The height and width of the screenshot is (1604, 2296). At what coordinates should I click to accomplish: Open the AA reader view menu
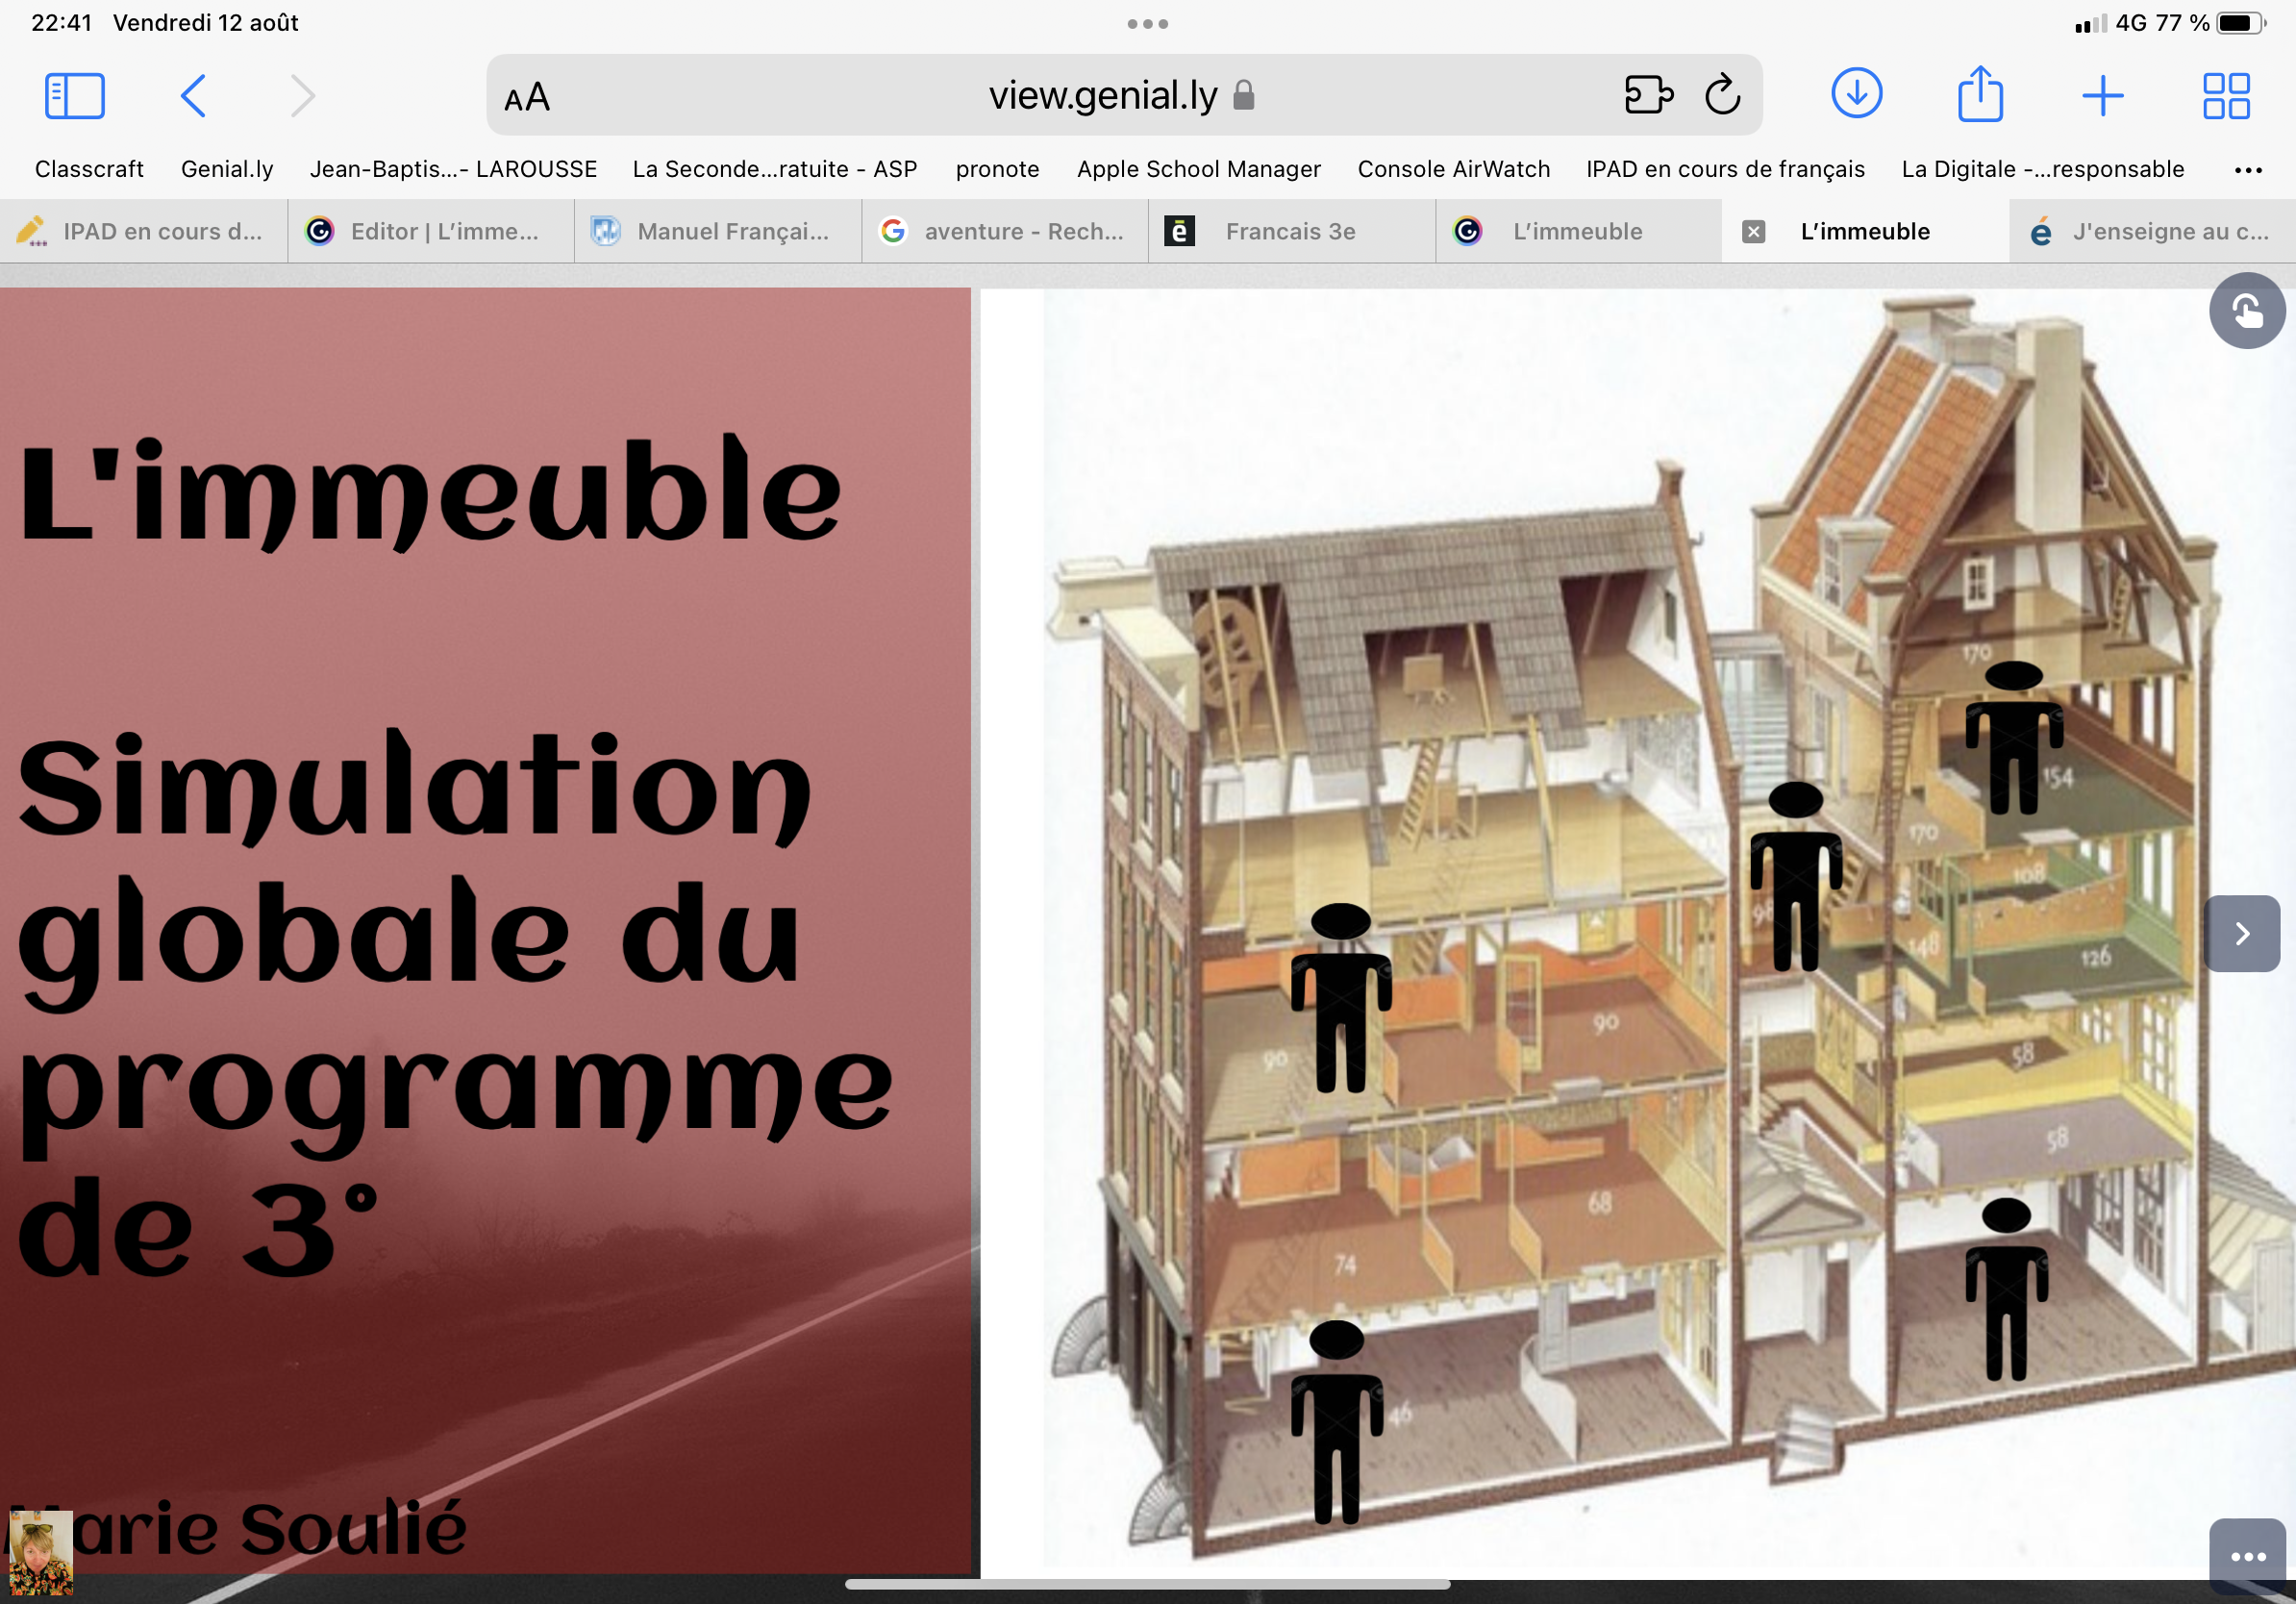[x=527, y=98]
